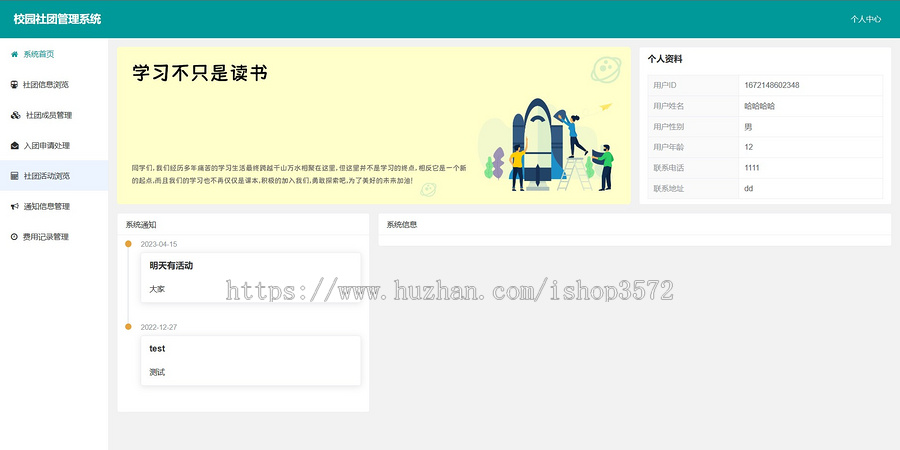900x450 pixels.
Task: Click the date label 2023-04-15
Action: pos(159,244)
